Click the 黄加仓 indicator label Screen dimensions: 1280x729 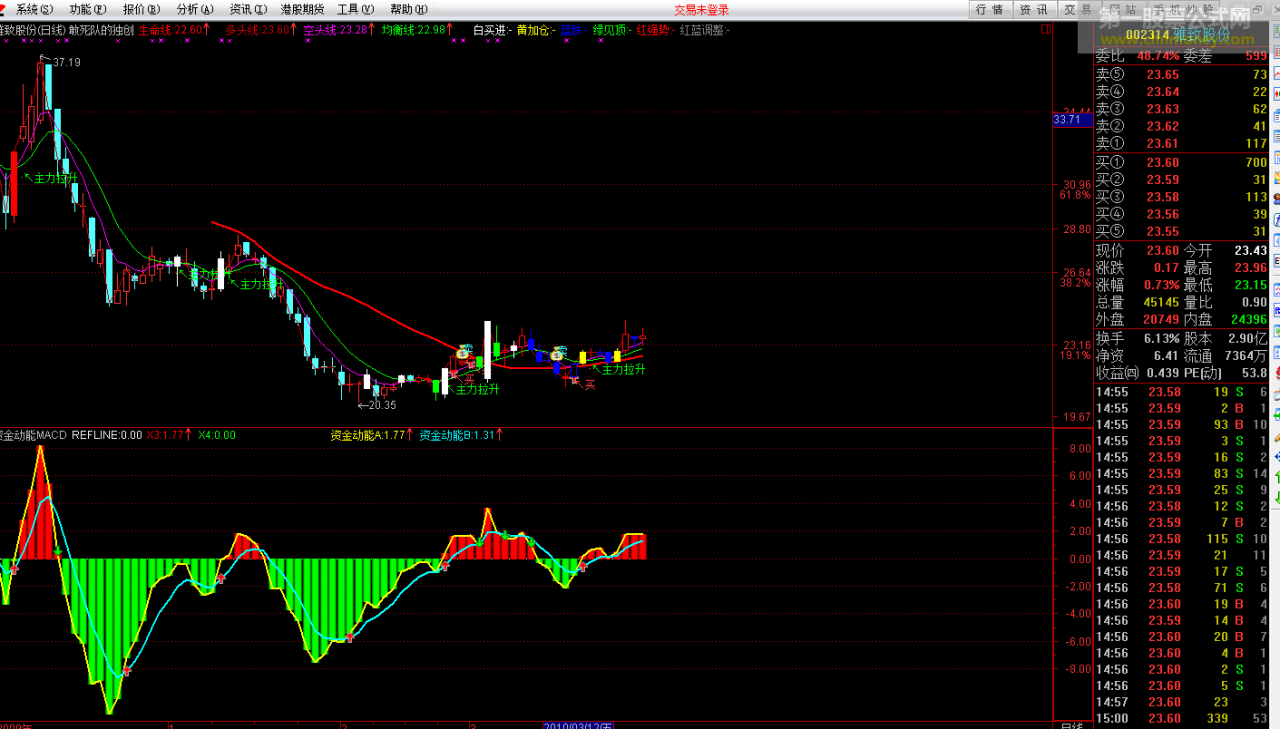point(536,30)
